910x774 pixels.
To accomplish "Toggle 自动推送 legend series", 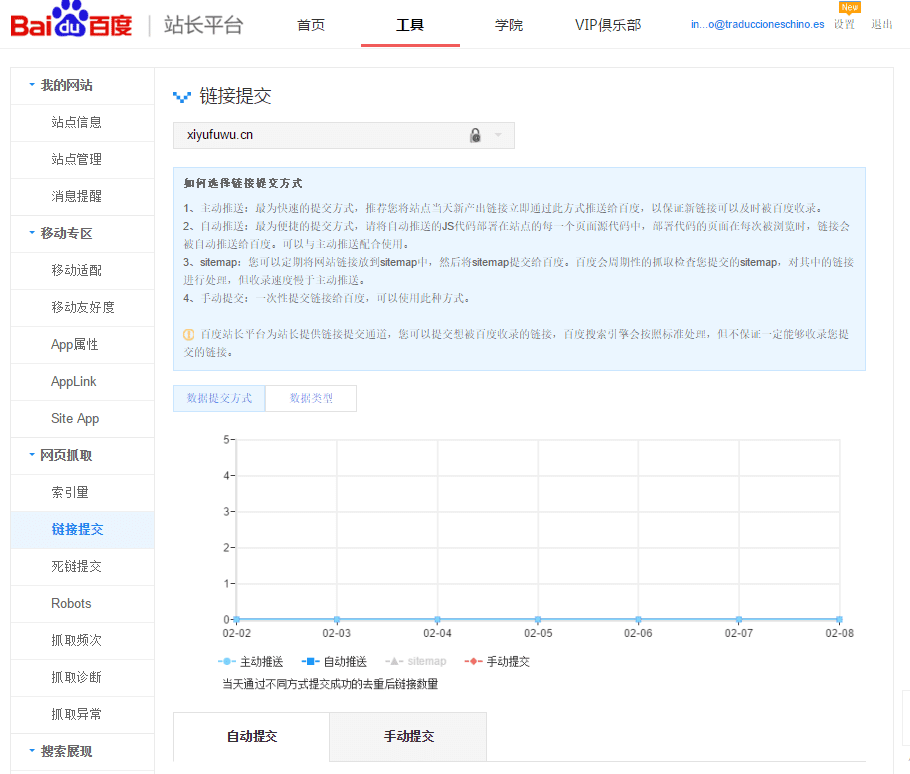I will coord(334,661).
